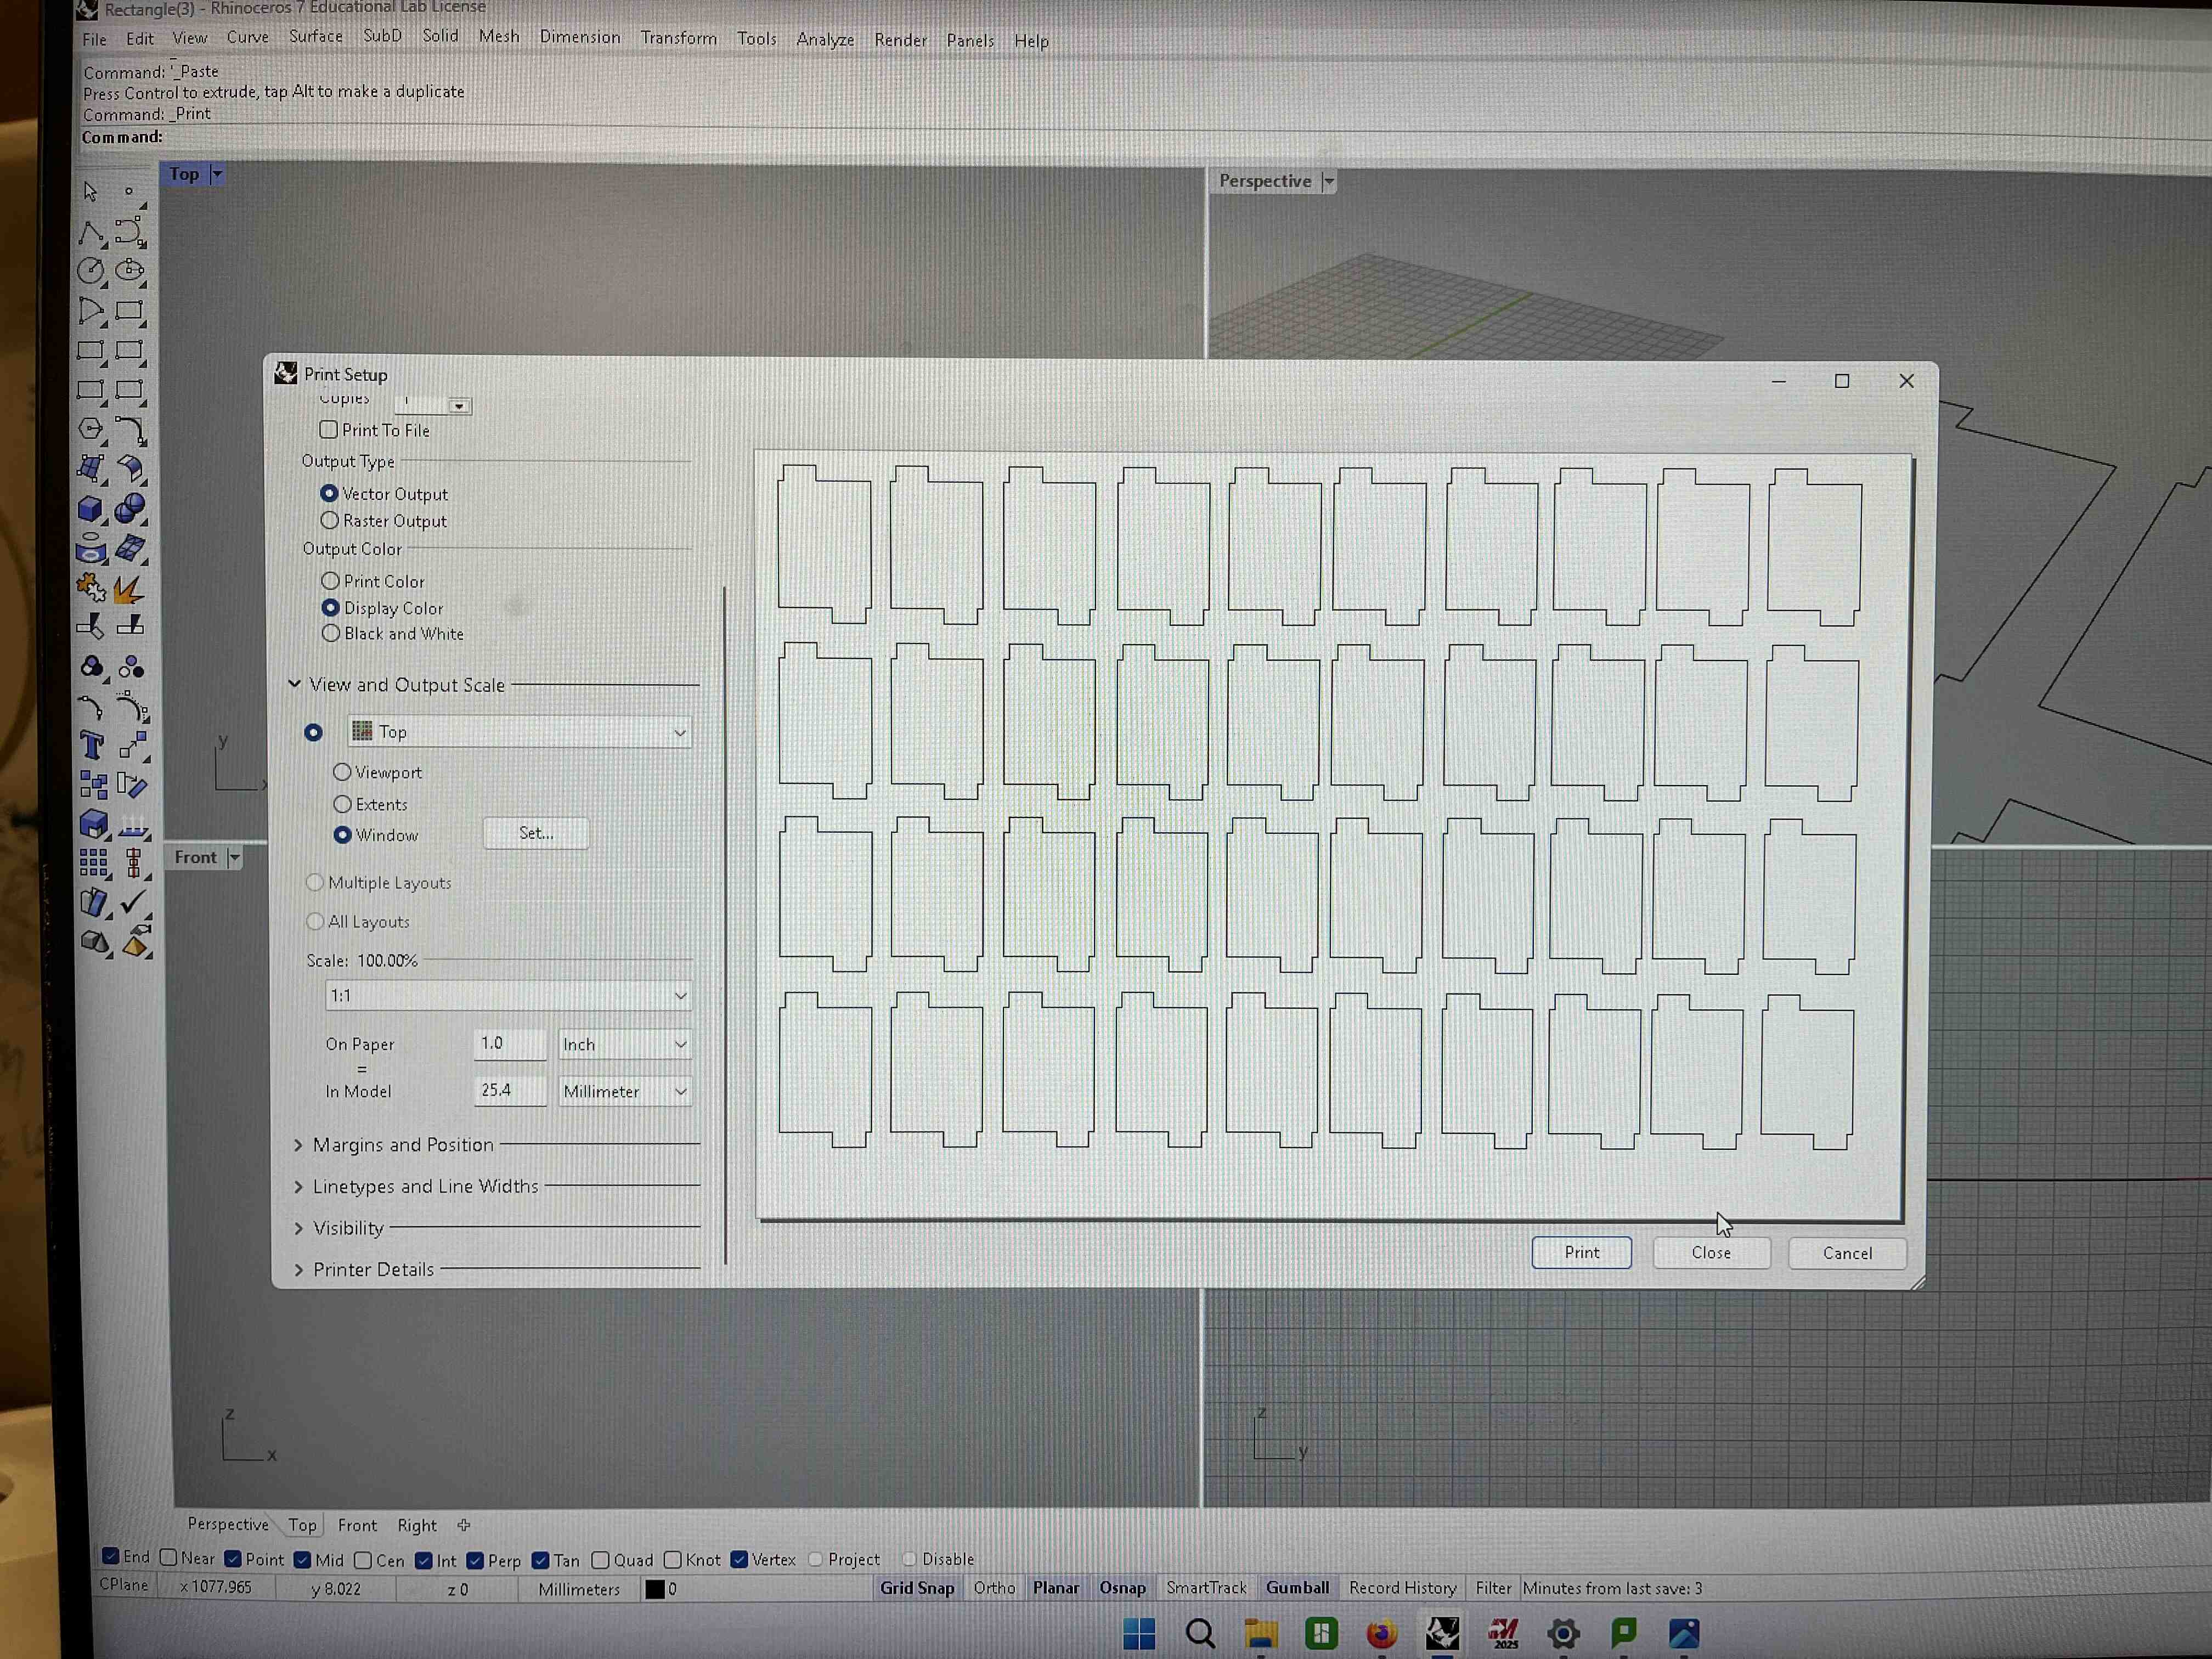Image resolution: width=2212 pixels, height=1659 pixels.
Task: Click the Polygon tool icon
Action: 91,429
